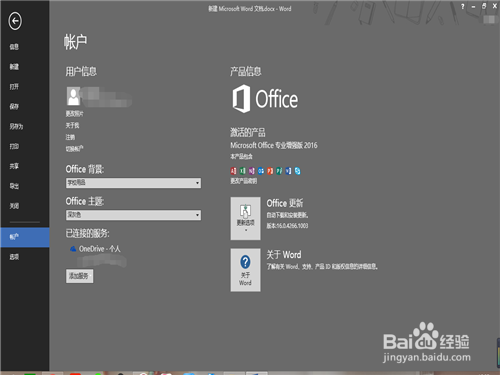Open the 信息 (Info) menu item
Screen dimensions: 500x375
(14, 47)
